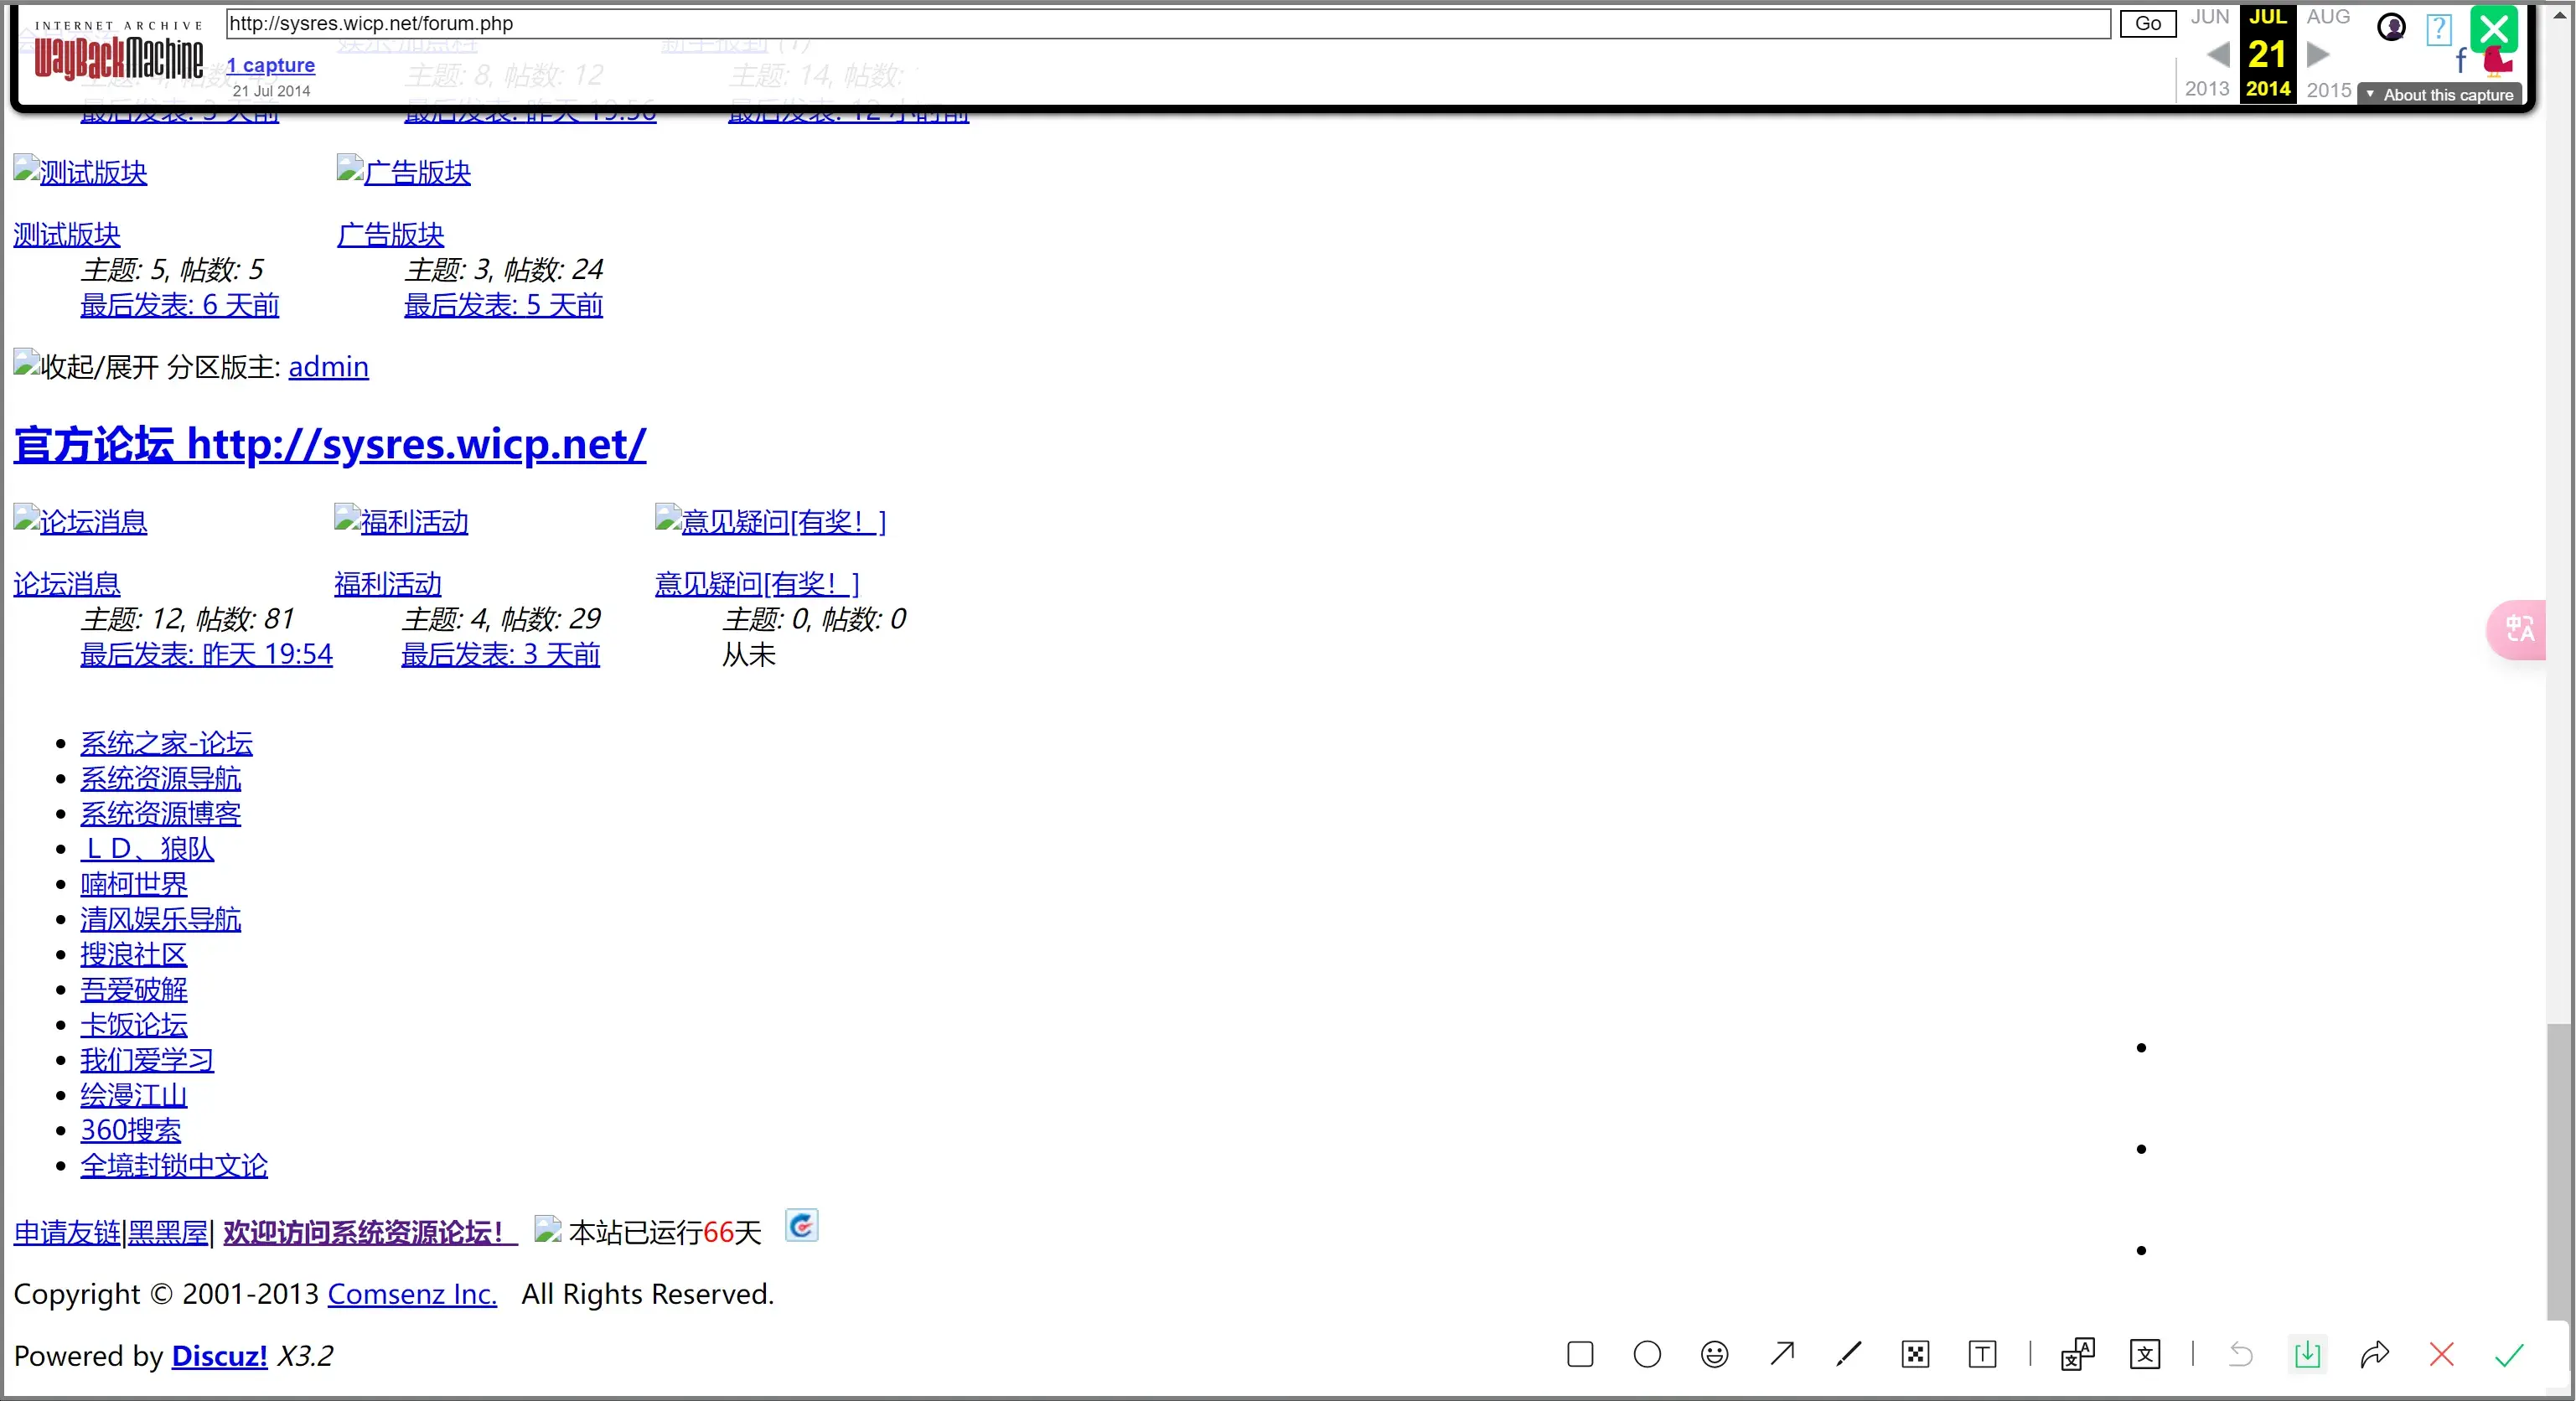
Task: Open the 搜浪社区 friend link
Action: click(134, 954)
